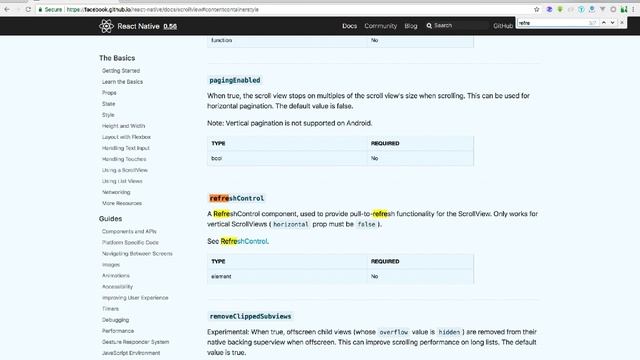Open the gray funnel extension icon
Screen dimensions: 640x360
602,9
